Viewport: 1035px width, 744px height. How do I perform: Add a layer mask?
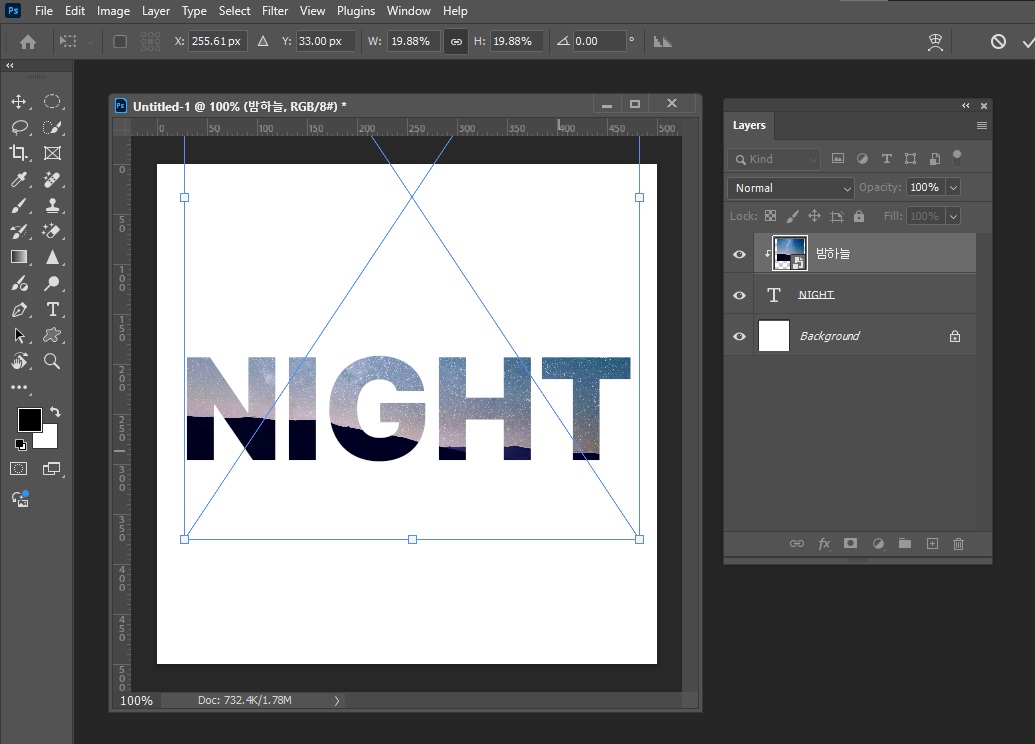pyautogui.click(x=850, y=543)
